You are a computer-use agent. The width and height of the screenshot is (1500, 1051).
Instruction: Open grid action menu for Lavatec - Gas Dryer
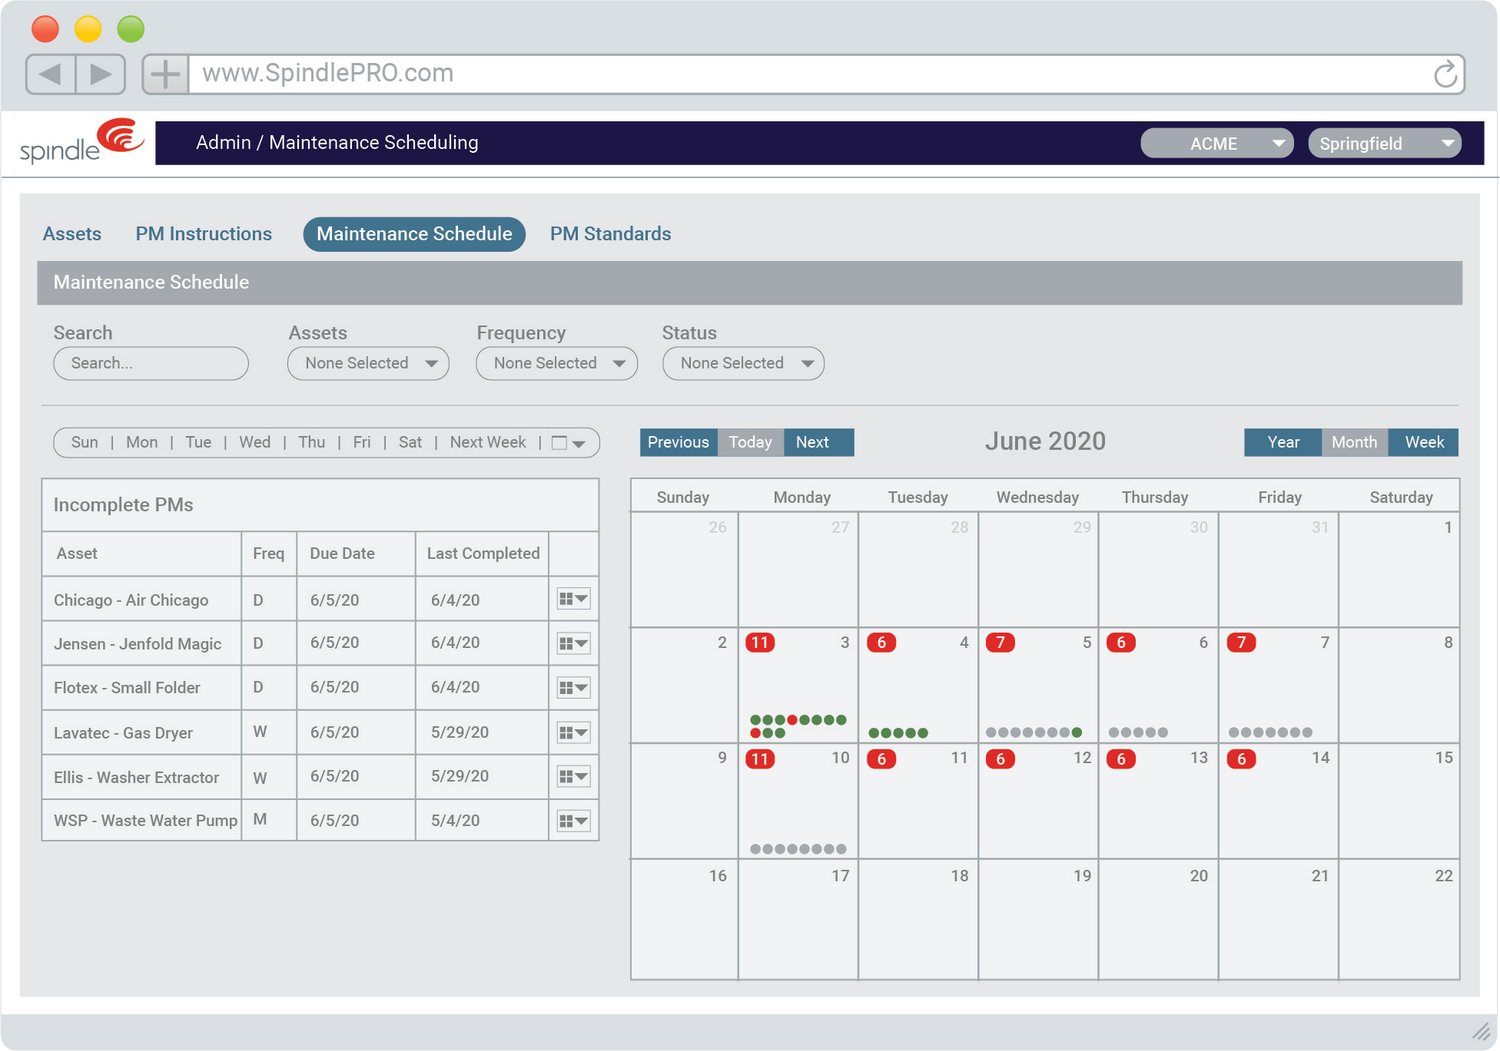tap(573, 732)
